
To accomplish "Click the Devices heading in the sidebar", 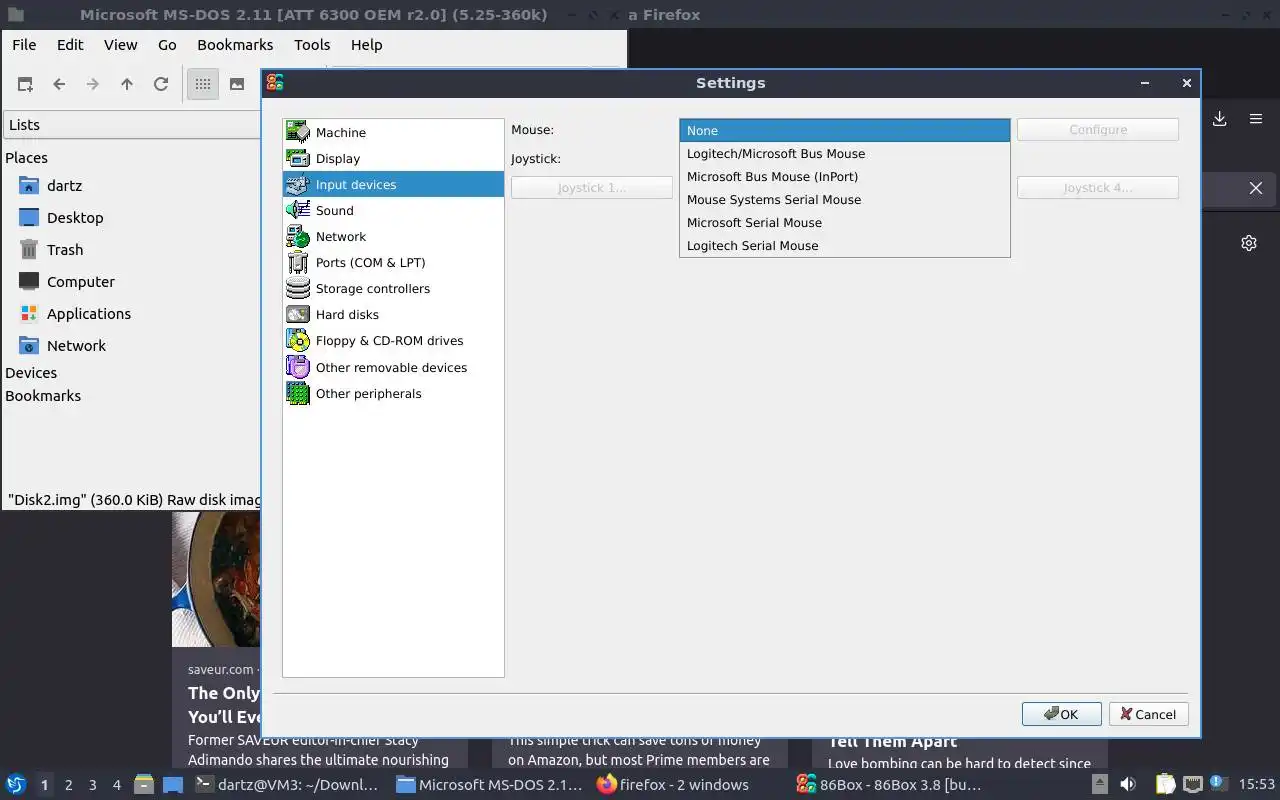I will (x=31, y=373).
